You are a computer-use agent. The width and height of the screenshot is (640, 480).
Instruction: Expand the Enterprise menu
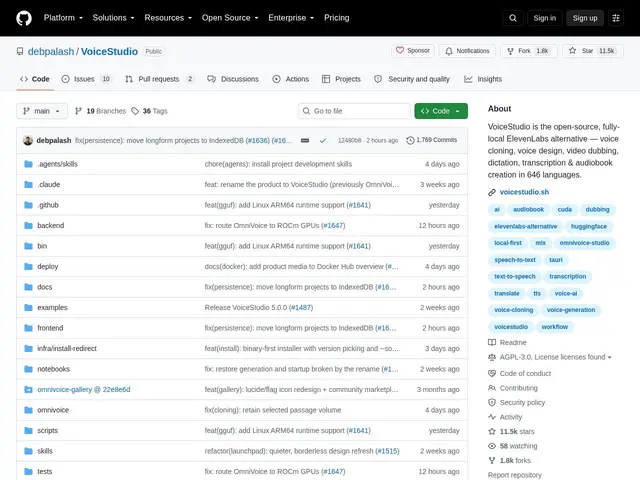click(291, 18)
